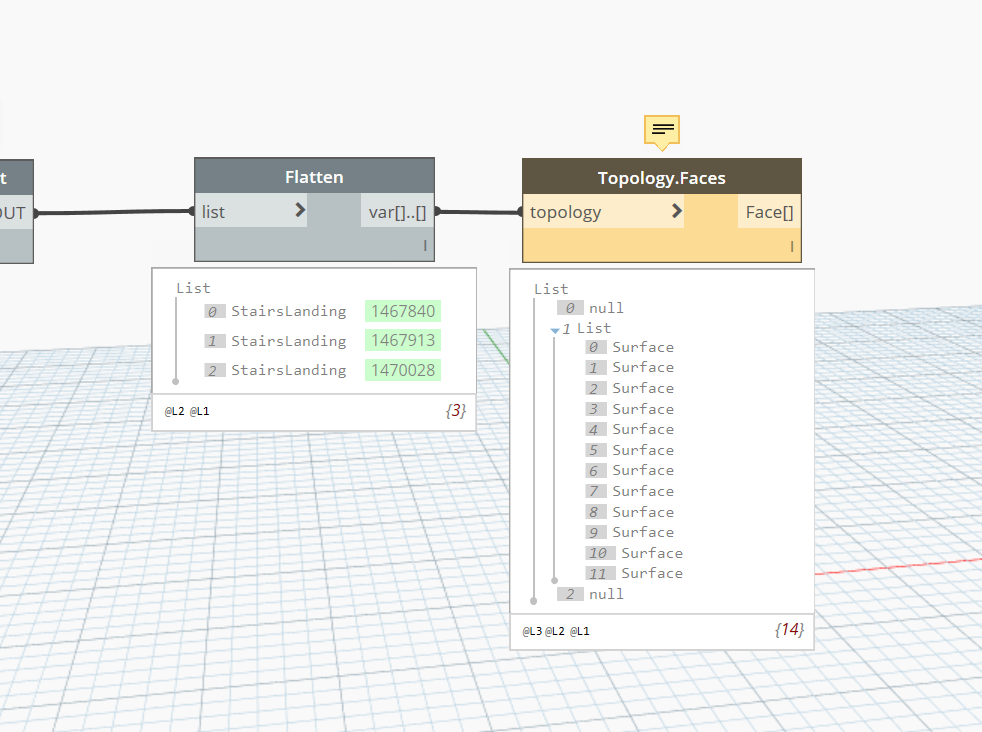This screenshot has height=732, width=982.
Task: Click the {14} item count
Action: point(789,629)
